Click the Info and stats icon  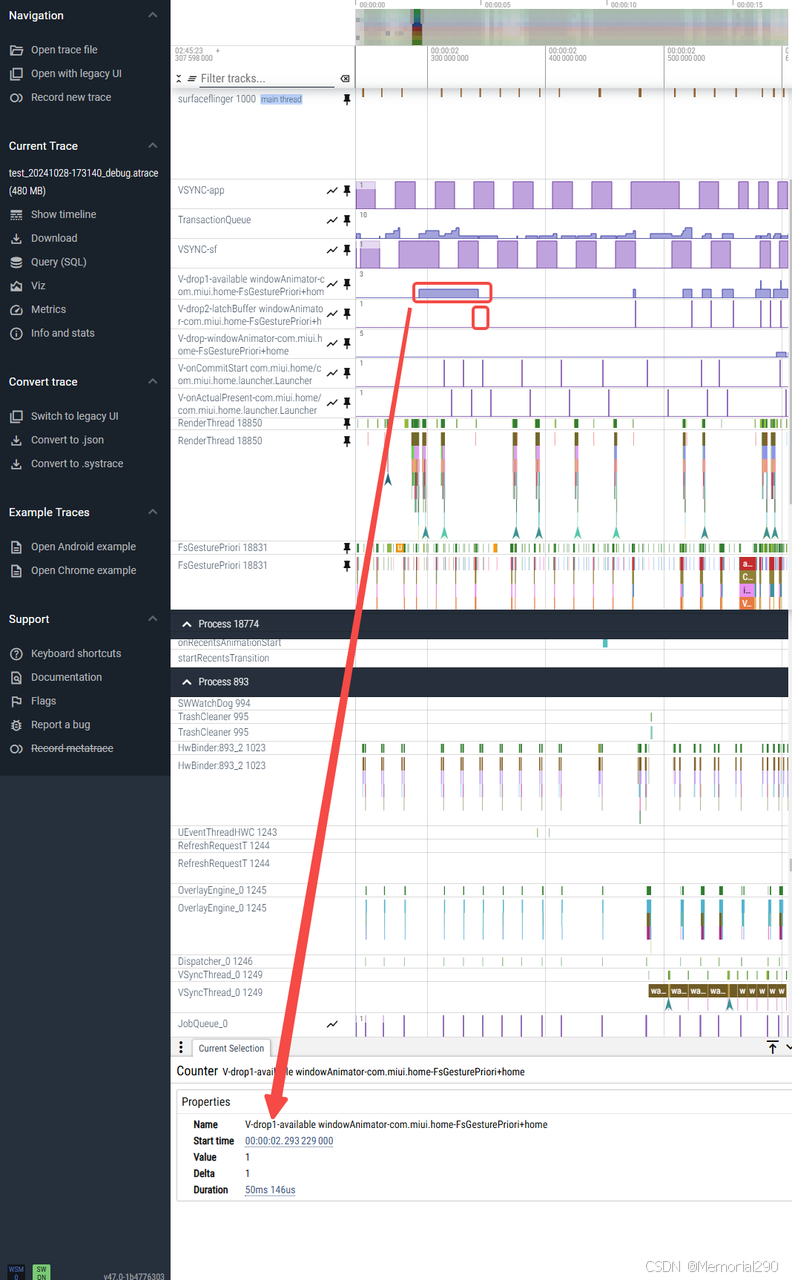point(15,333)
